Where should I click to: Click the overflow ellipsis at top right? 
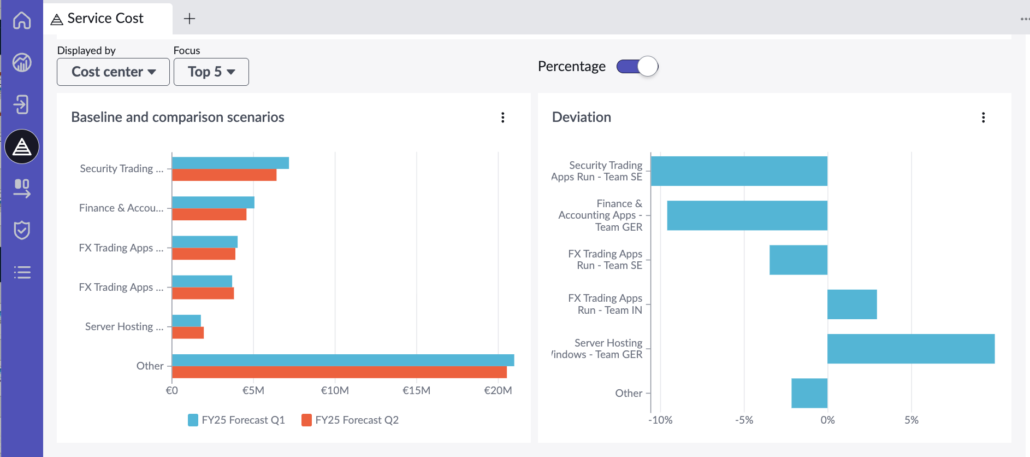coord(1023,18)
